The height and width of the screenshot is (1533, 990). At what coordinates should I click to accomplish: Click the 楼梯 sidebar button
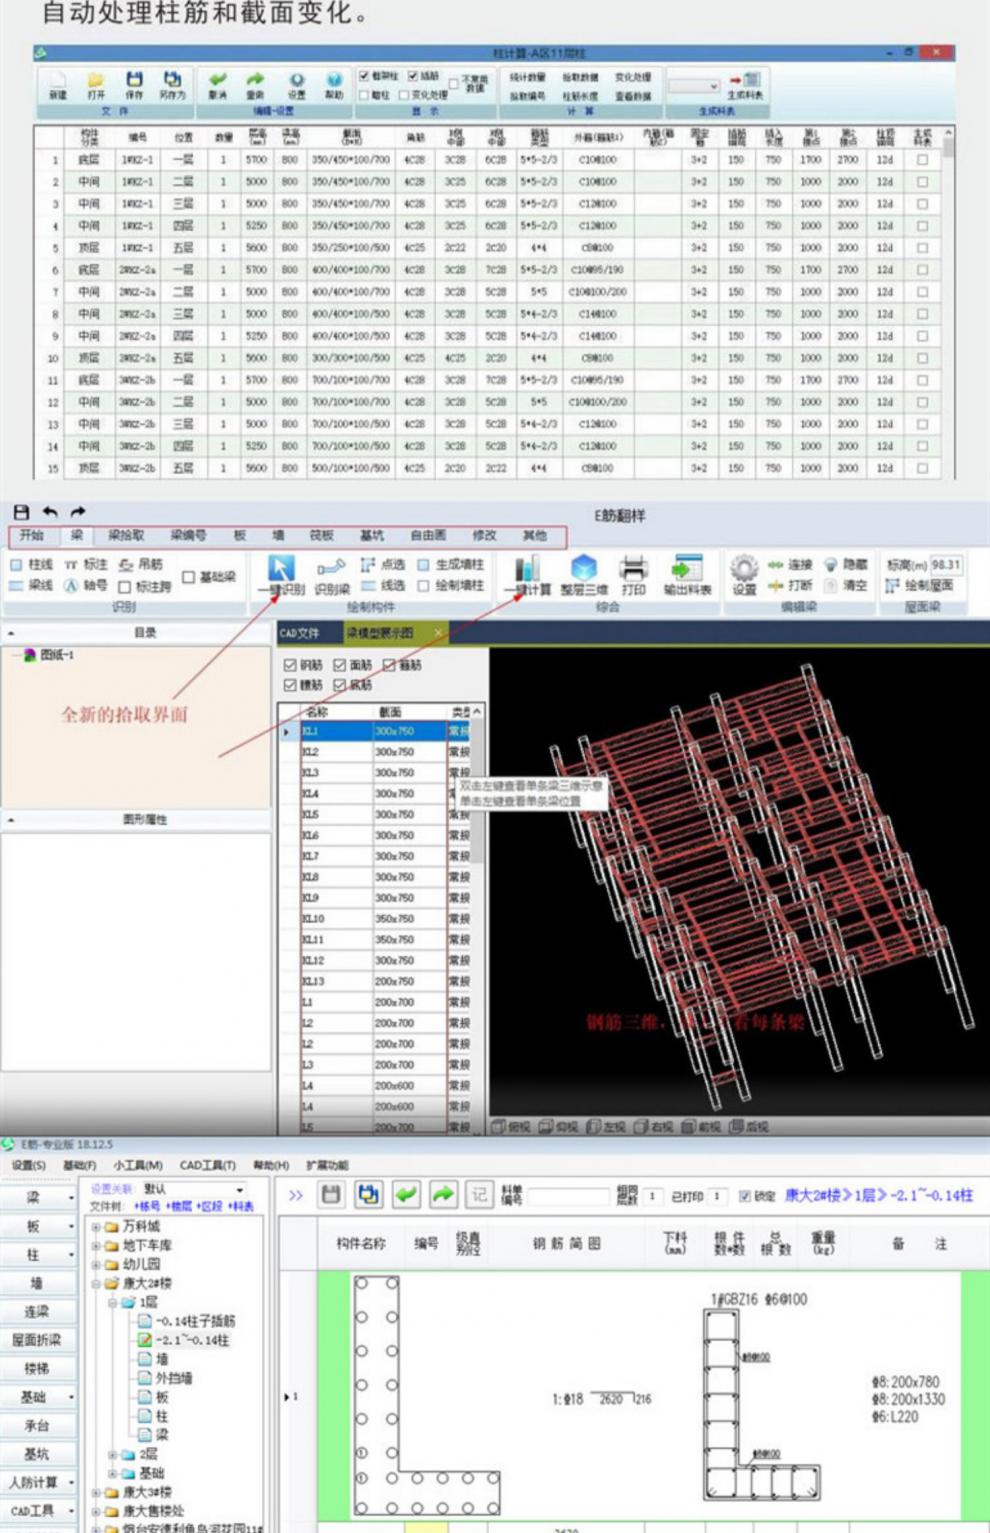pyautogui.click(x=37, y=1368)
